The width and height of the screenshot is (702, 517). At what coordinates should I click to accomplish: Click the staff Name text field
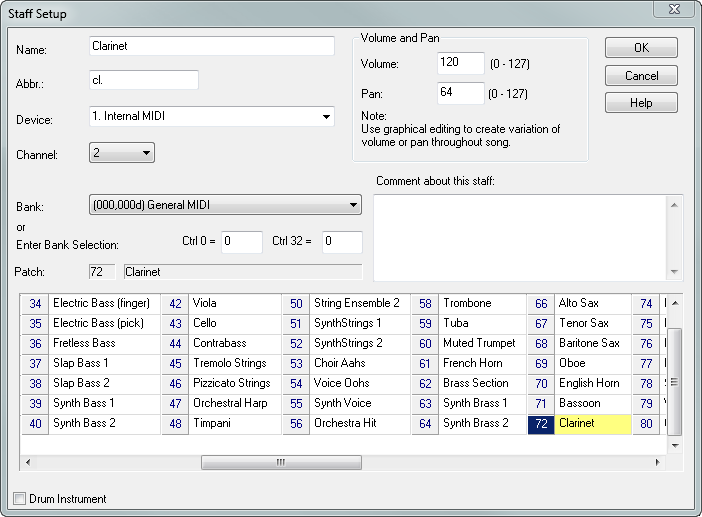point(211,46)
